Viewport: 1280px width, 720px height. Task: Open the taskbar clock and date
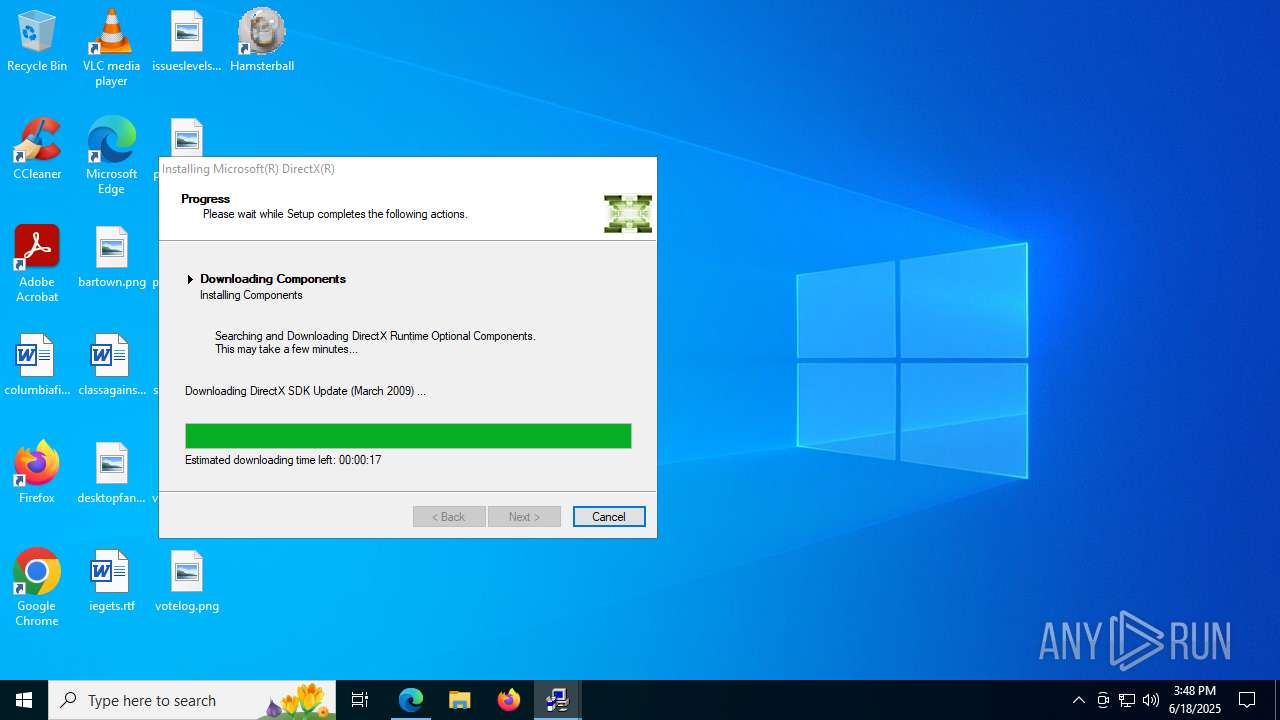(1196, 700)
